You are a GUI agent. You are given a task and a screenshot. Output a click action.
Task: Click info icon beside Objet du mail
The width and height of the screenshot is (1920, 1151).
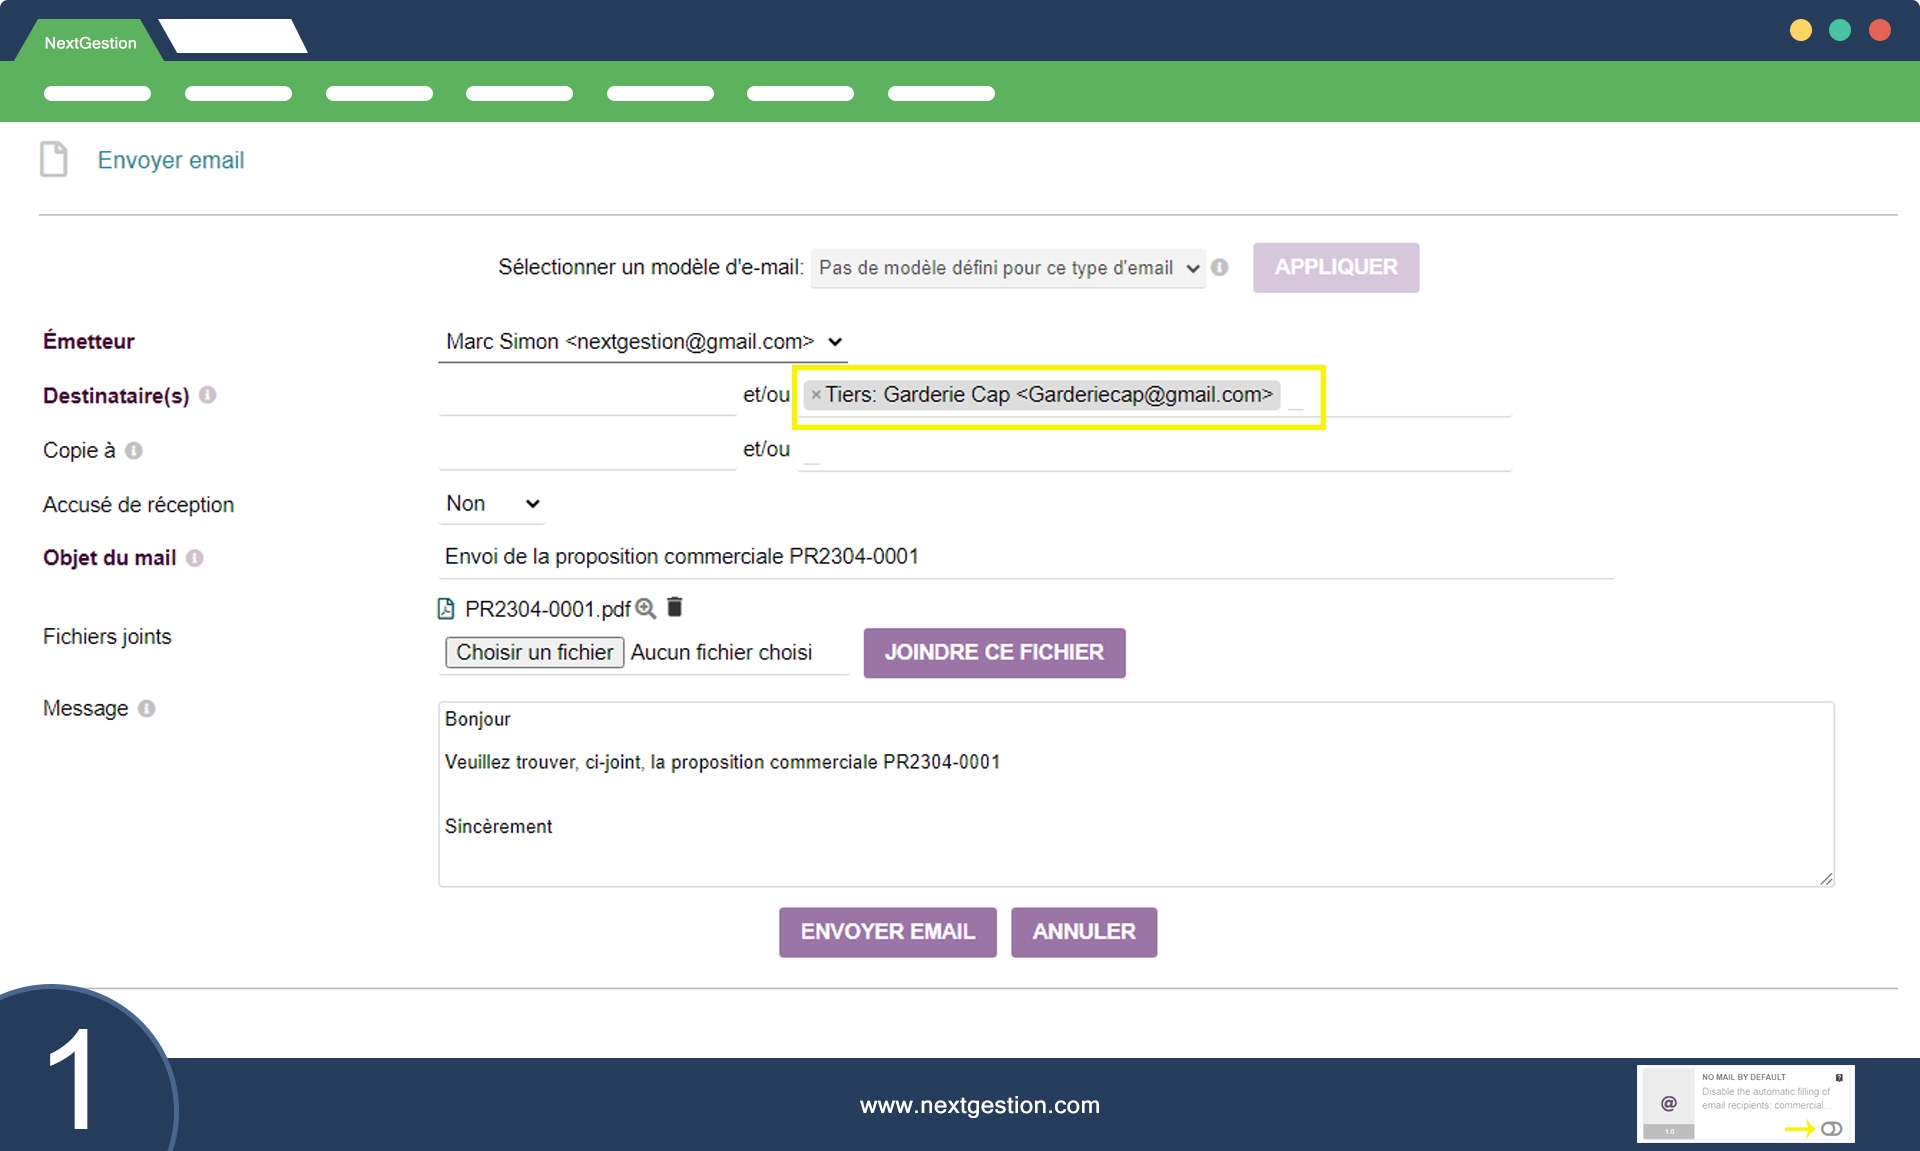[x=195, y=558]
